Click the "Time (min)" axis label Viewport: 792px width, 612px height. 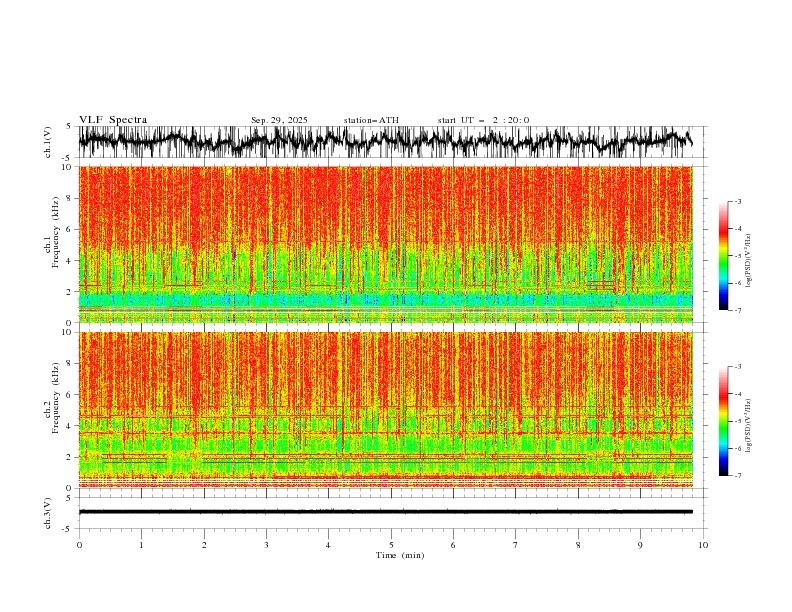[x=400, y=555]
